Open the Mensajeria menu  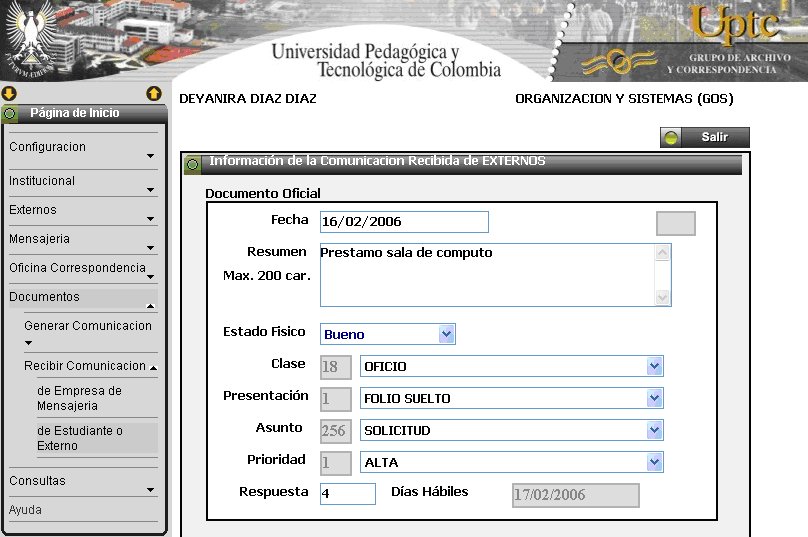point(39,239)
